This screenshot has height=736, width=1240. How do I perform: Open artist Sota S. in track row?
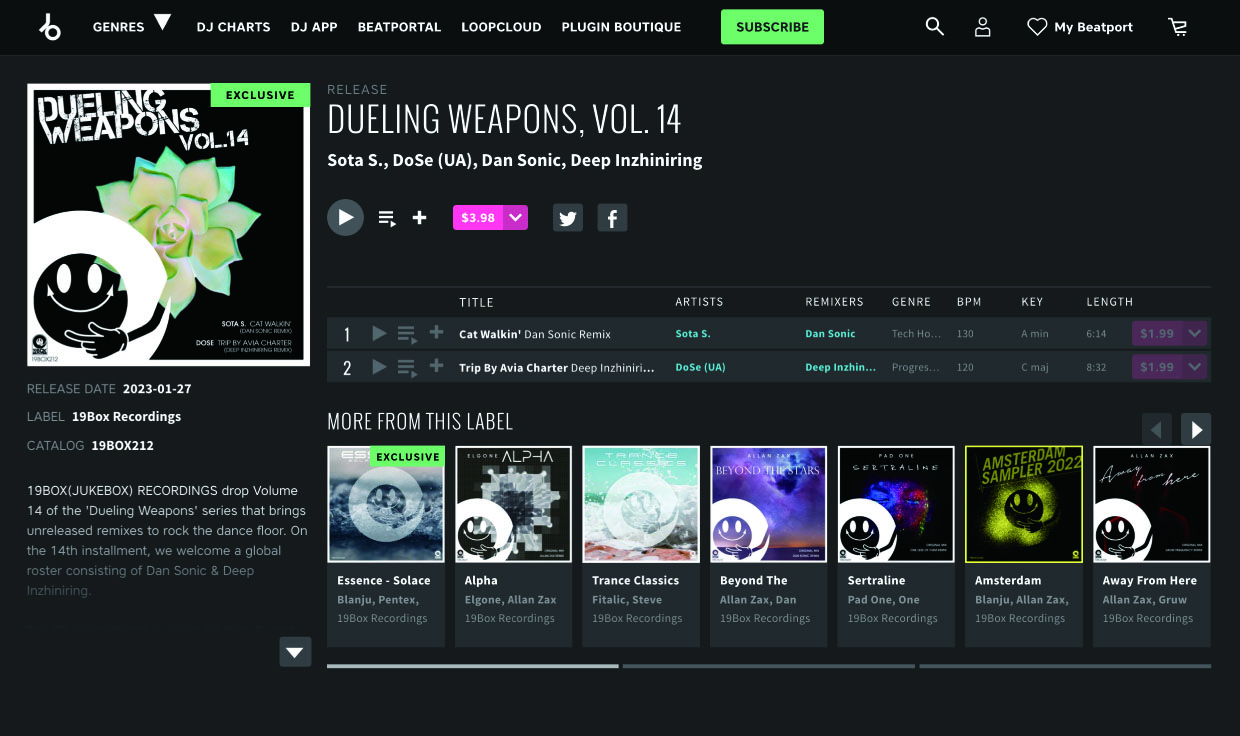[x=693, y=334]
